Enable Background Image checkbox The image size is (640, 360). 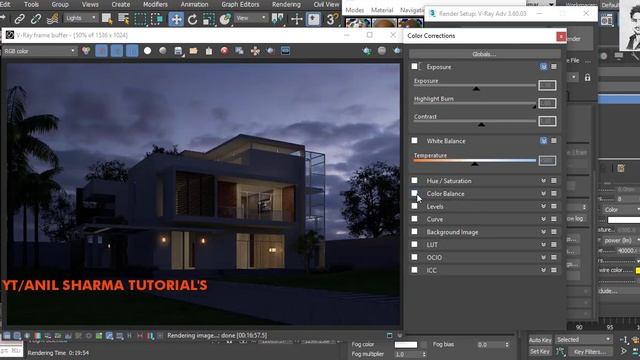coord(415,231)
